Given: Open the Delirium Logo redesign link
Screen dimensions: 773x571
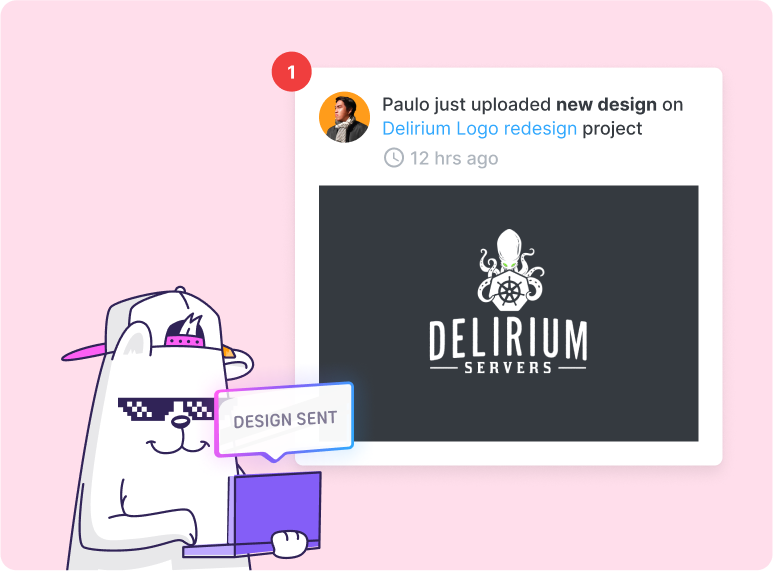Looking at the screenshot, I should [x=479, y=129].
